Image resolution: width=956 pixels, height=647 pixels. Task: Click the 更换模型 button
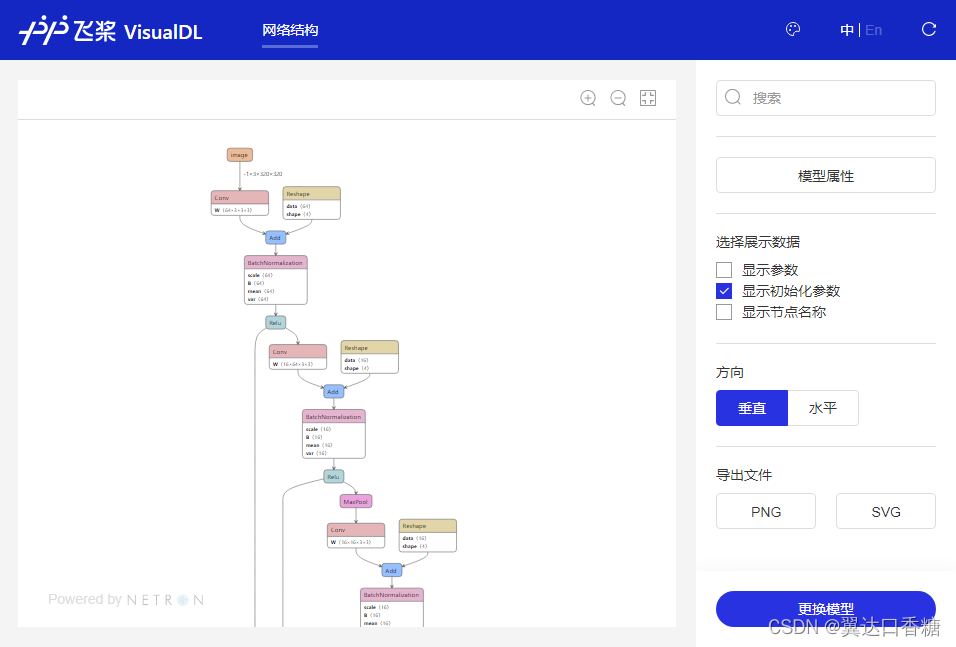point(825,609)
